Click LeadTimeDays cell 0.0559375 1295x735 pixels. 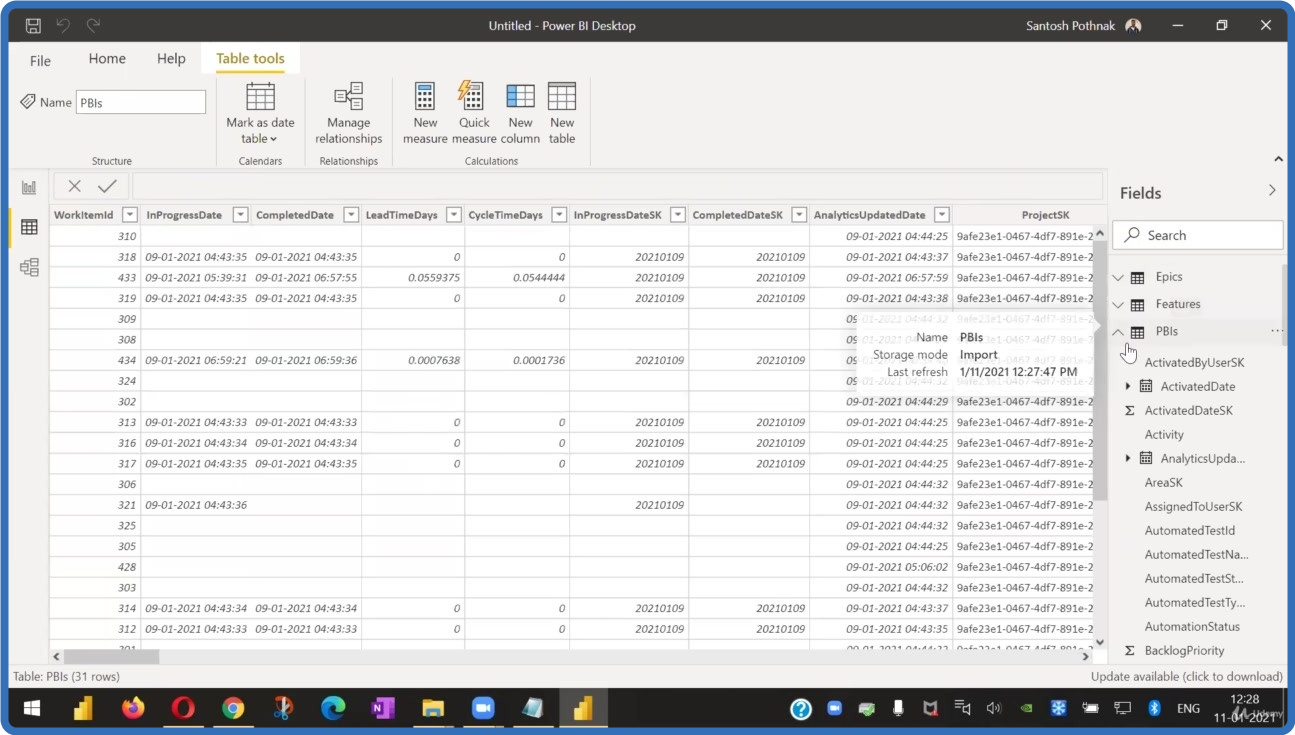(x=412, y=278)
